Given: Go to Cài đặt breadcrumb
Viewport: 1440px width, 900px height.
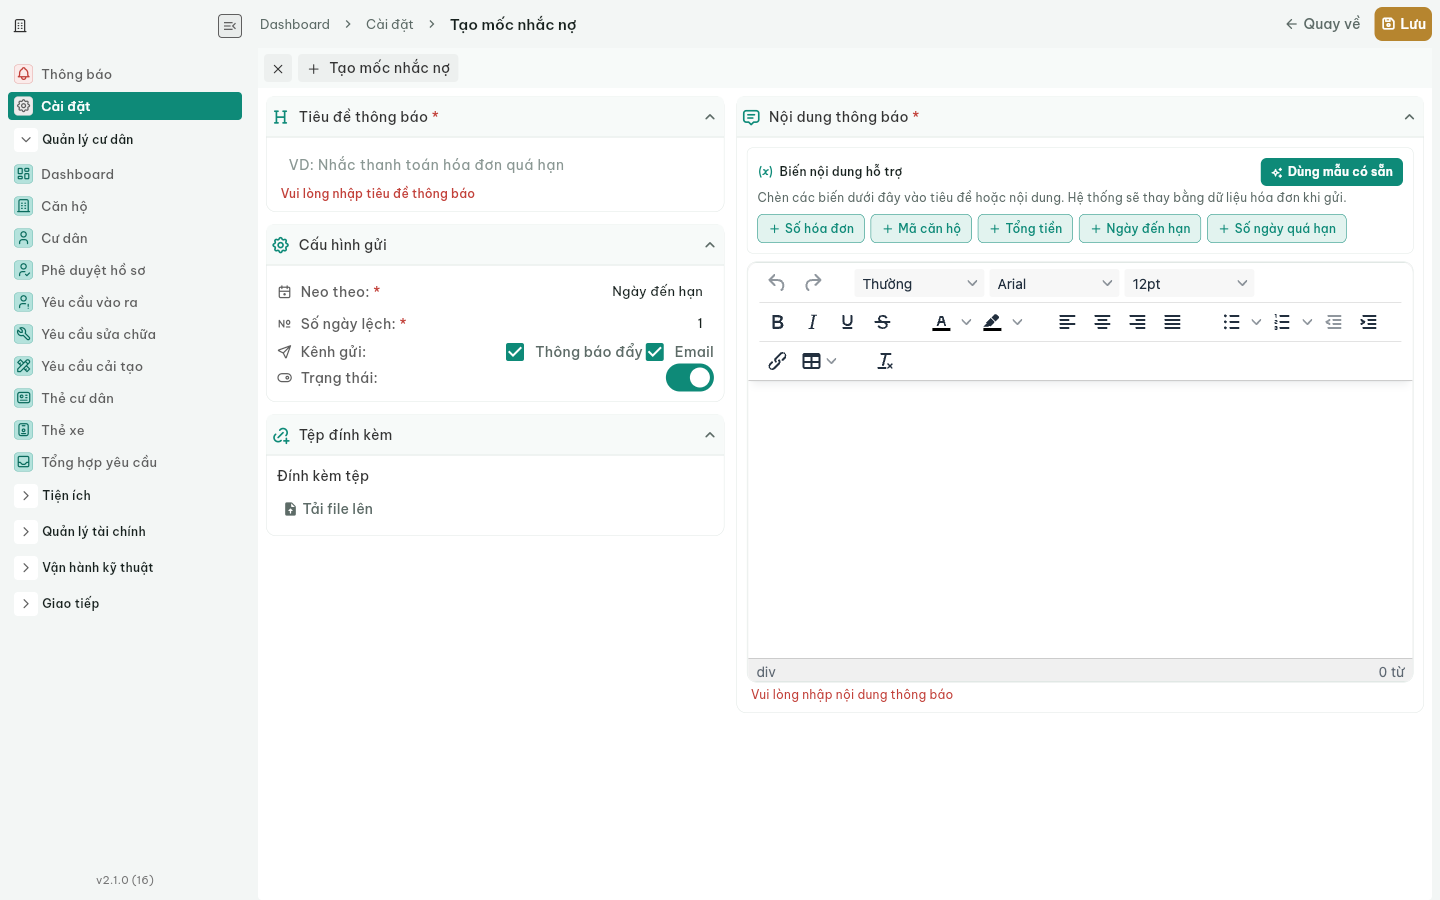Looking at the screenshot, I should click(x=389, y=24).
